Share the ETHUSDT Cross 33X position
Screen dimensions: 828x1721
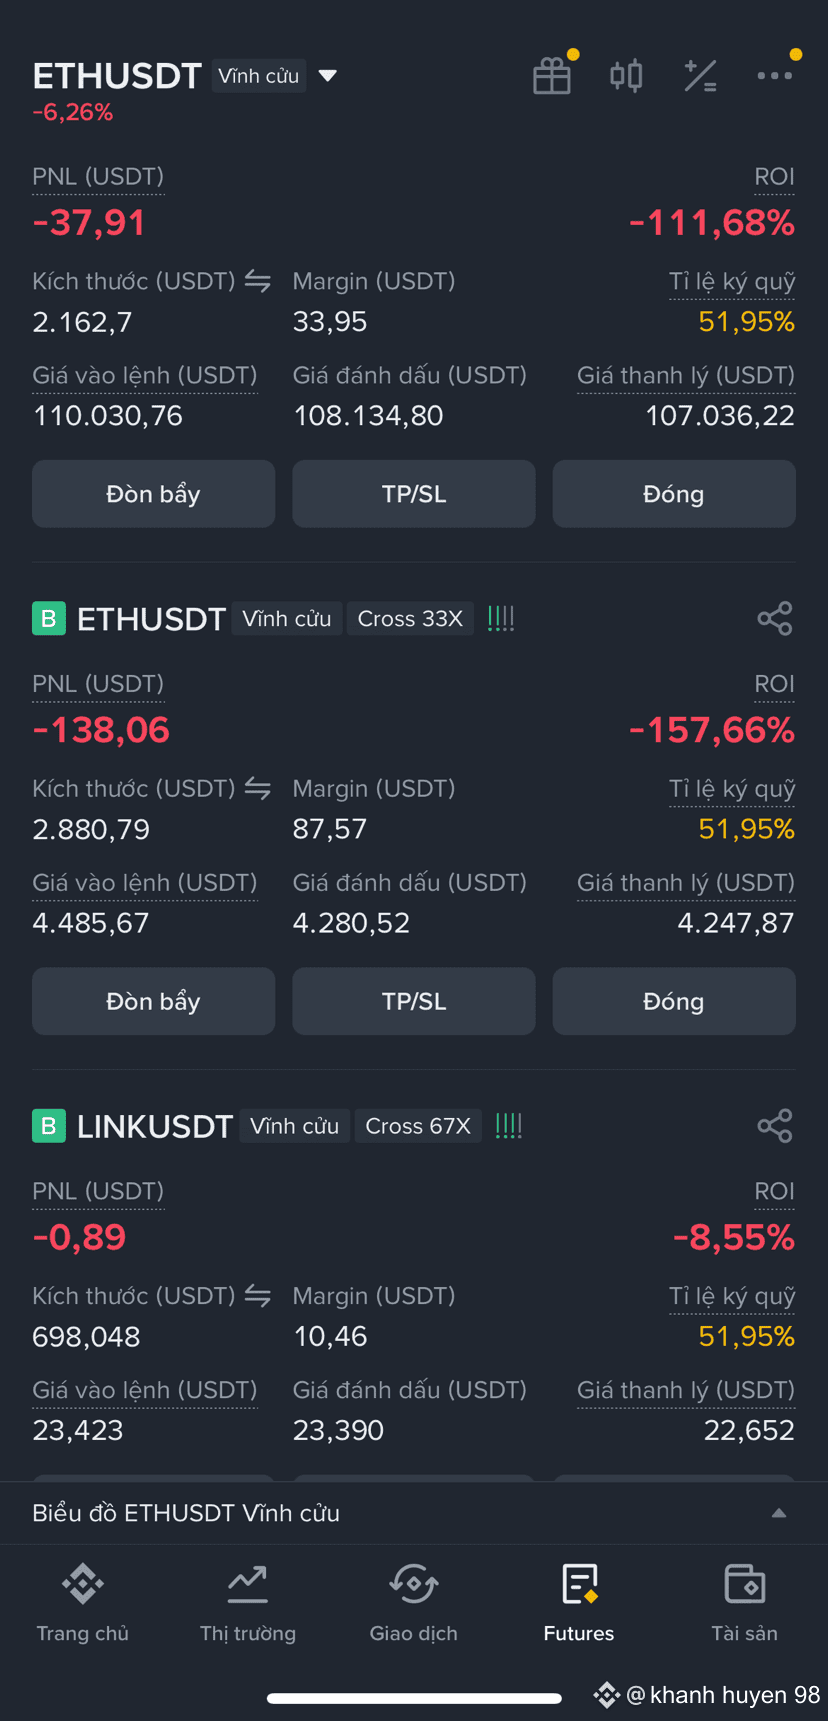pos(775,618)
